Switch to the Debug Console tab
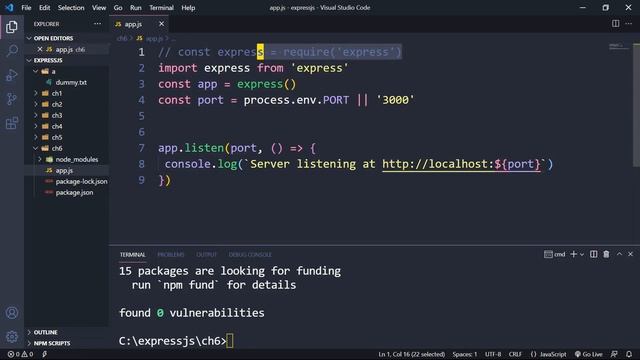Screen dimensions: 640x360 250,254
